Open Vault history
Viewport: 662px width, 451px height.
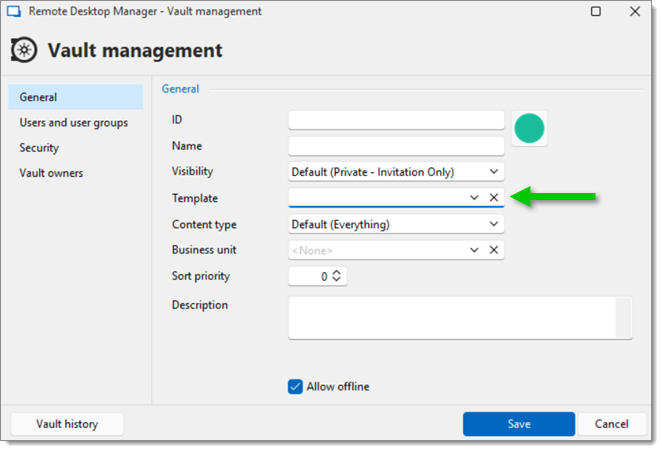tap(67, 424)
